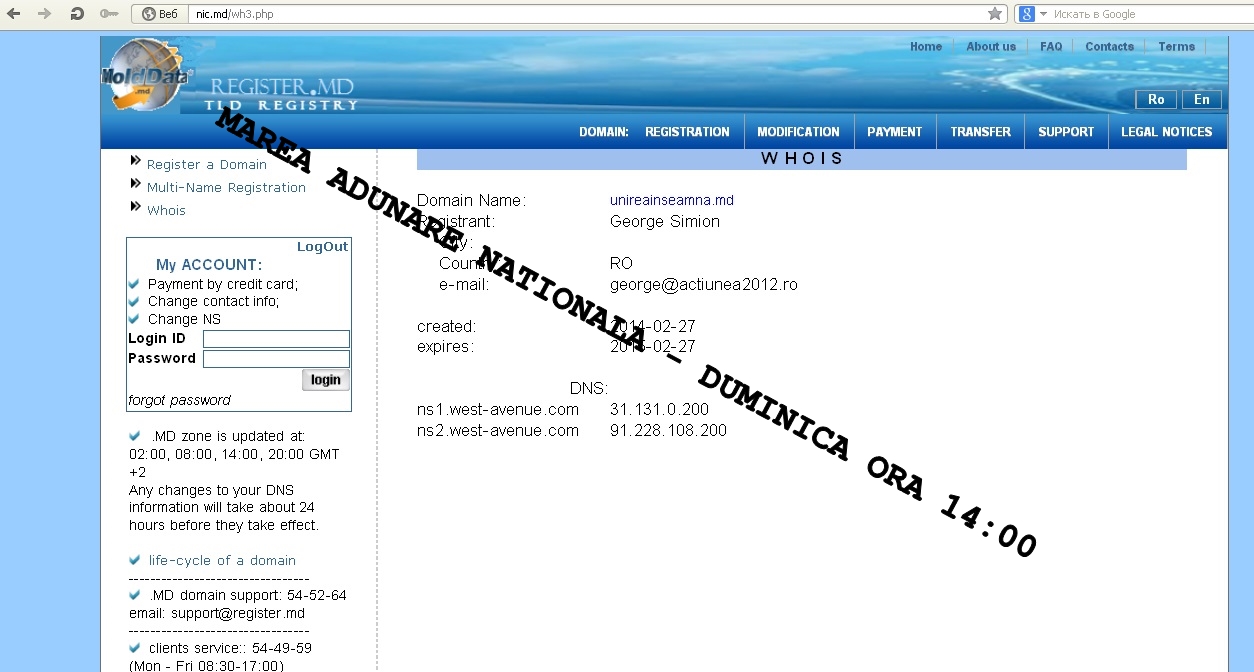
Task: Open Whois sidebar link
Action: [166, 211]
